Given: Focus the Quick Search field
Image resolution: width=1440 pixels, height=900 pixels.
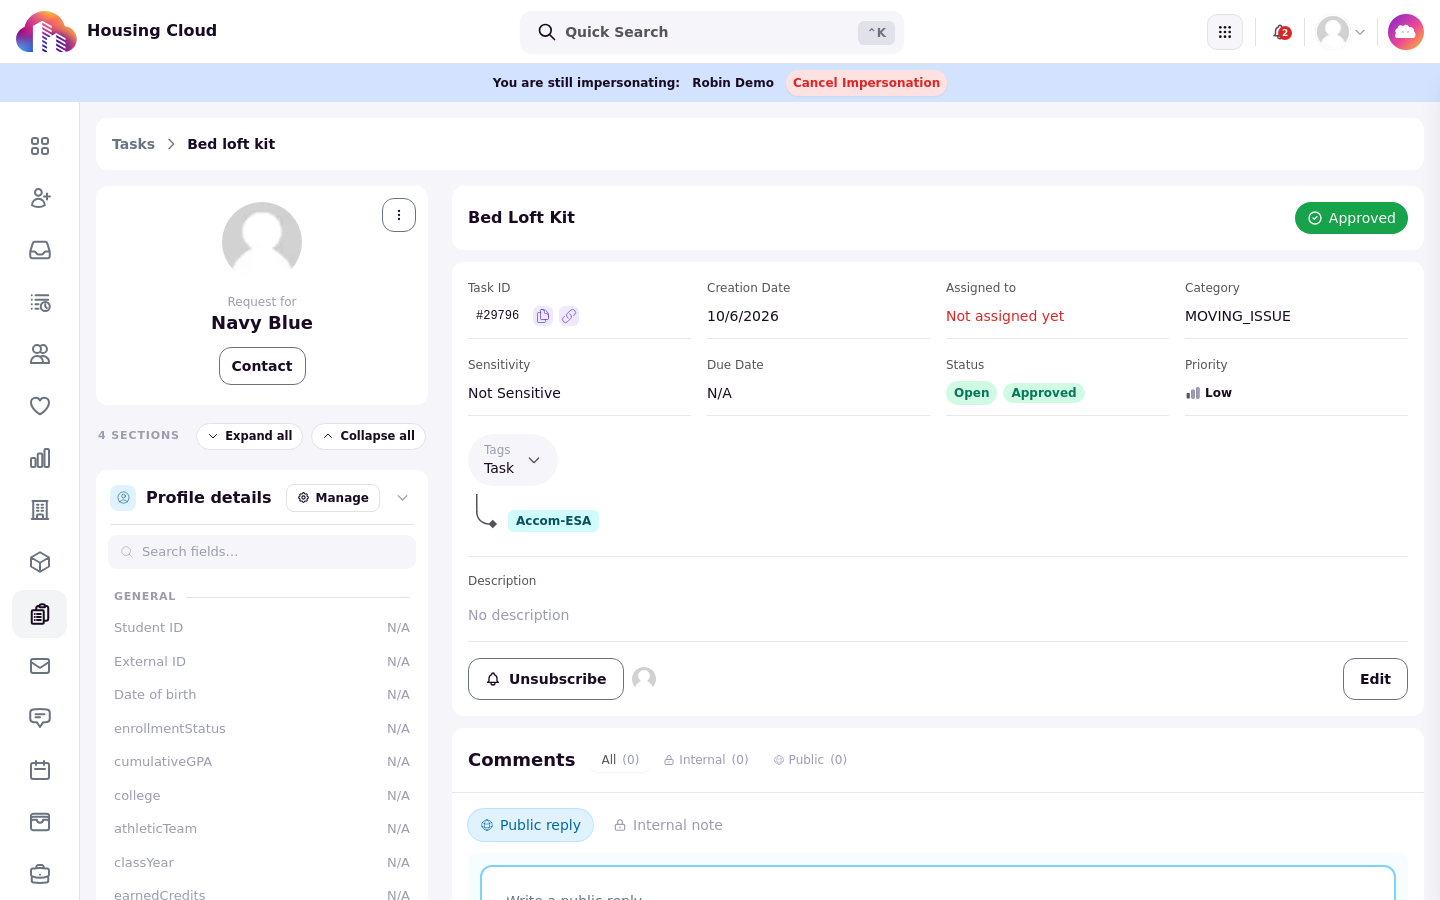Looking at the screenshot, I should point(712,32).
